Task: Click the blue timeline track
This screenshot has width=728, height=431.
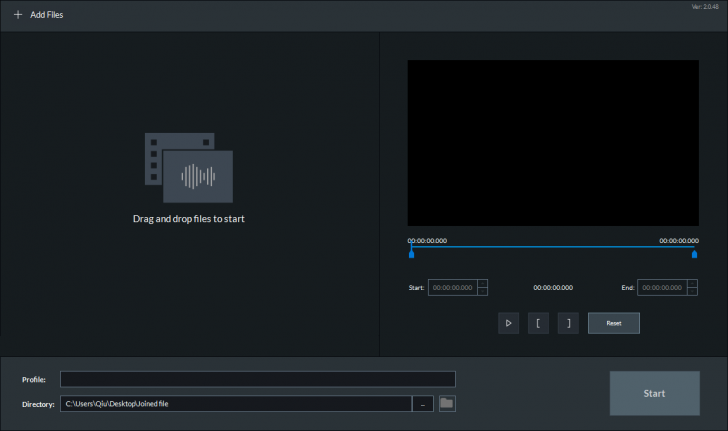Action: 552,247
